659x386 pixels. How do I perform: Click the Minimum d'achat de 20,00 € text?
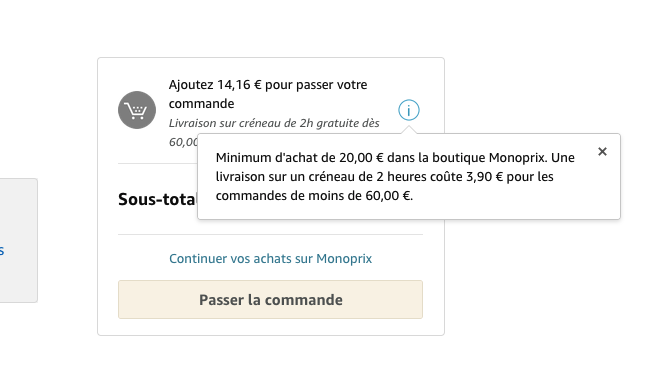(300, 158)
